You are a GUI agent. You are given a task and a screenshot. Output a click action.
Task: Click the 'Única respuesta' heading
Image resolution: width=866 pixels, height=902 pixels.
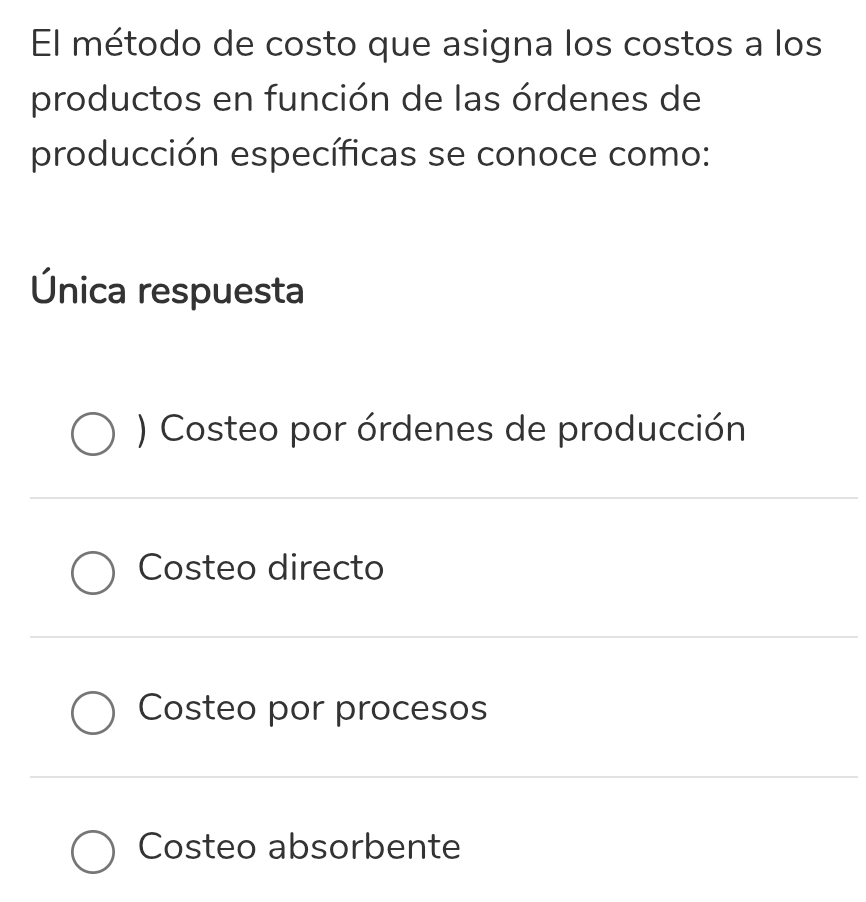pos(168,291)
